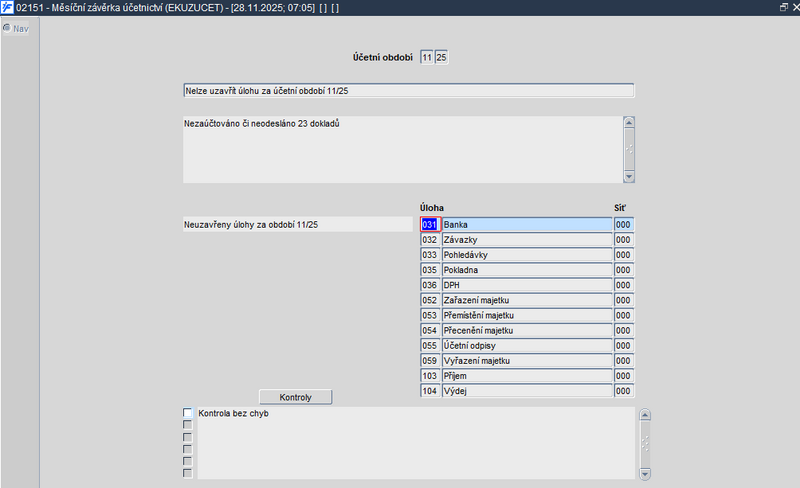Select the Přemístění majetku task row
Viewport: 800px width, 488px height.
click(527, 315)
